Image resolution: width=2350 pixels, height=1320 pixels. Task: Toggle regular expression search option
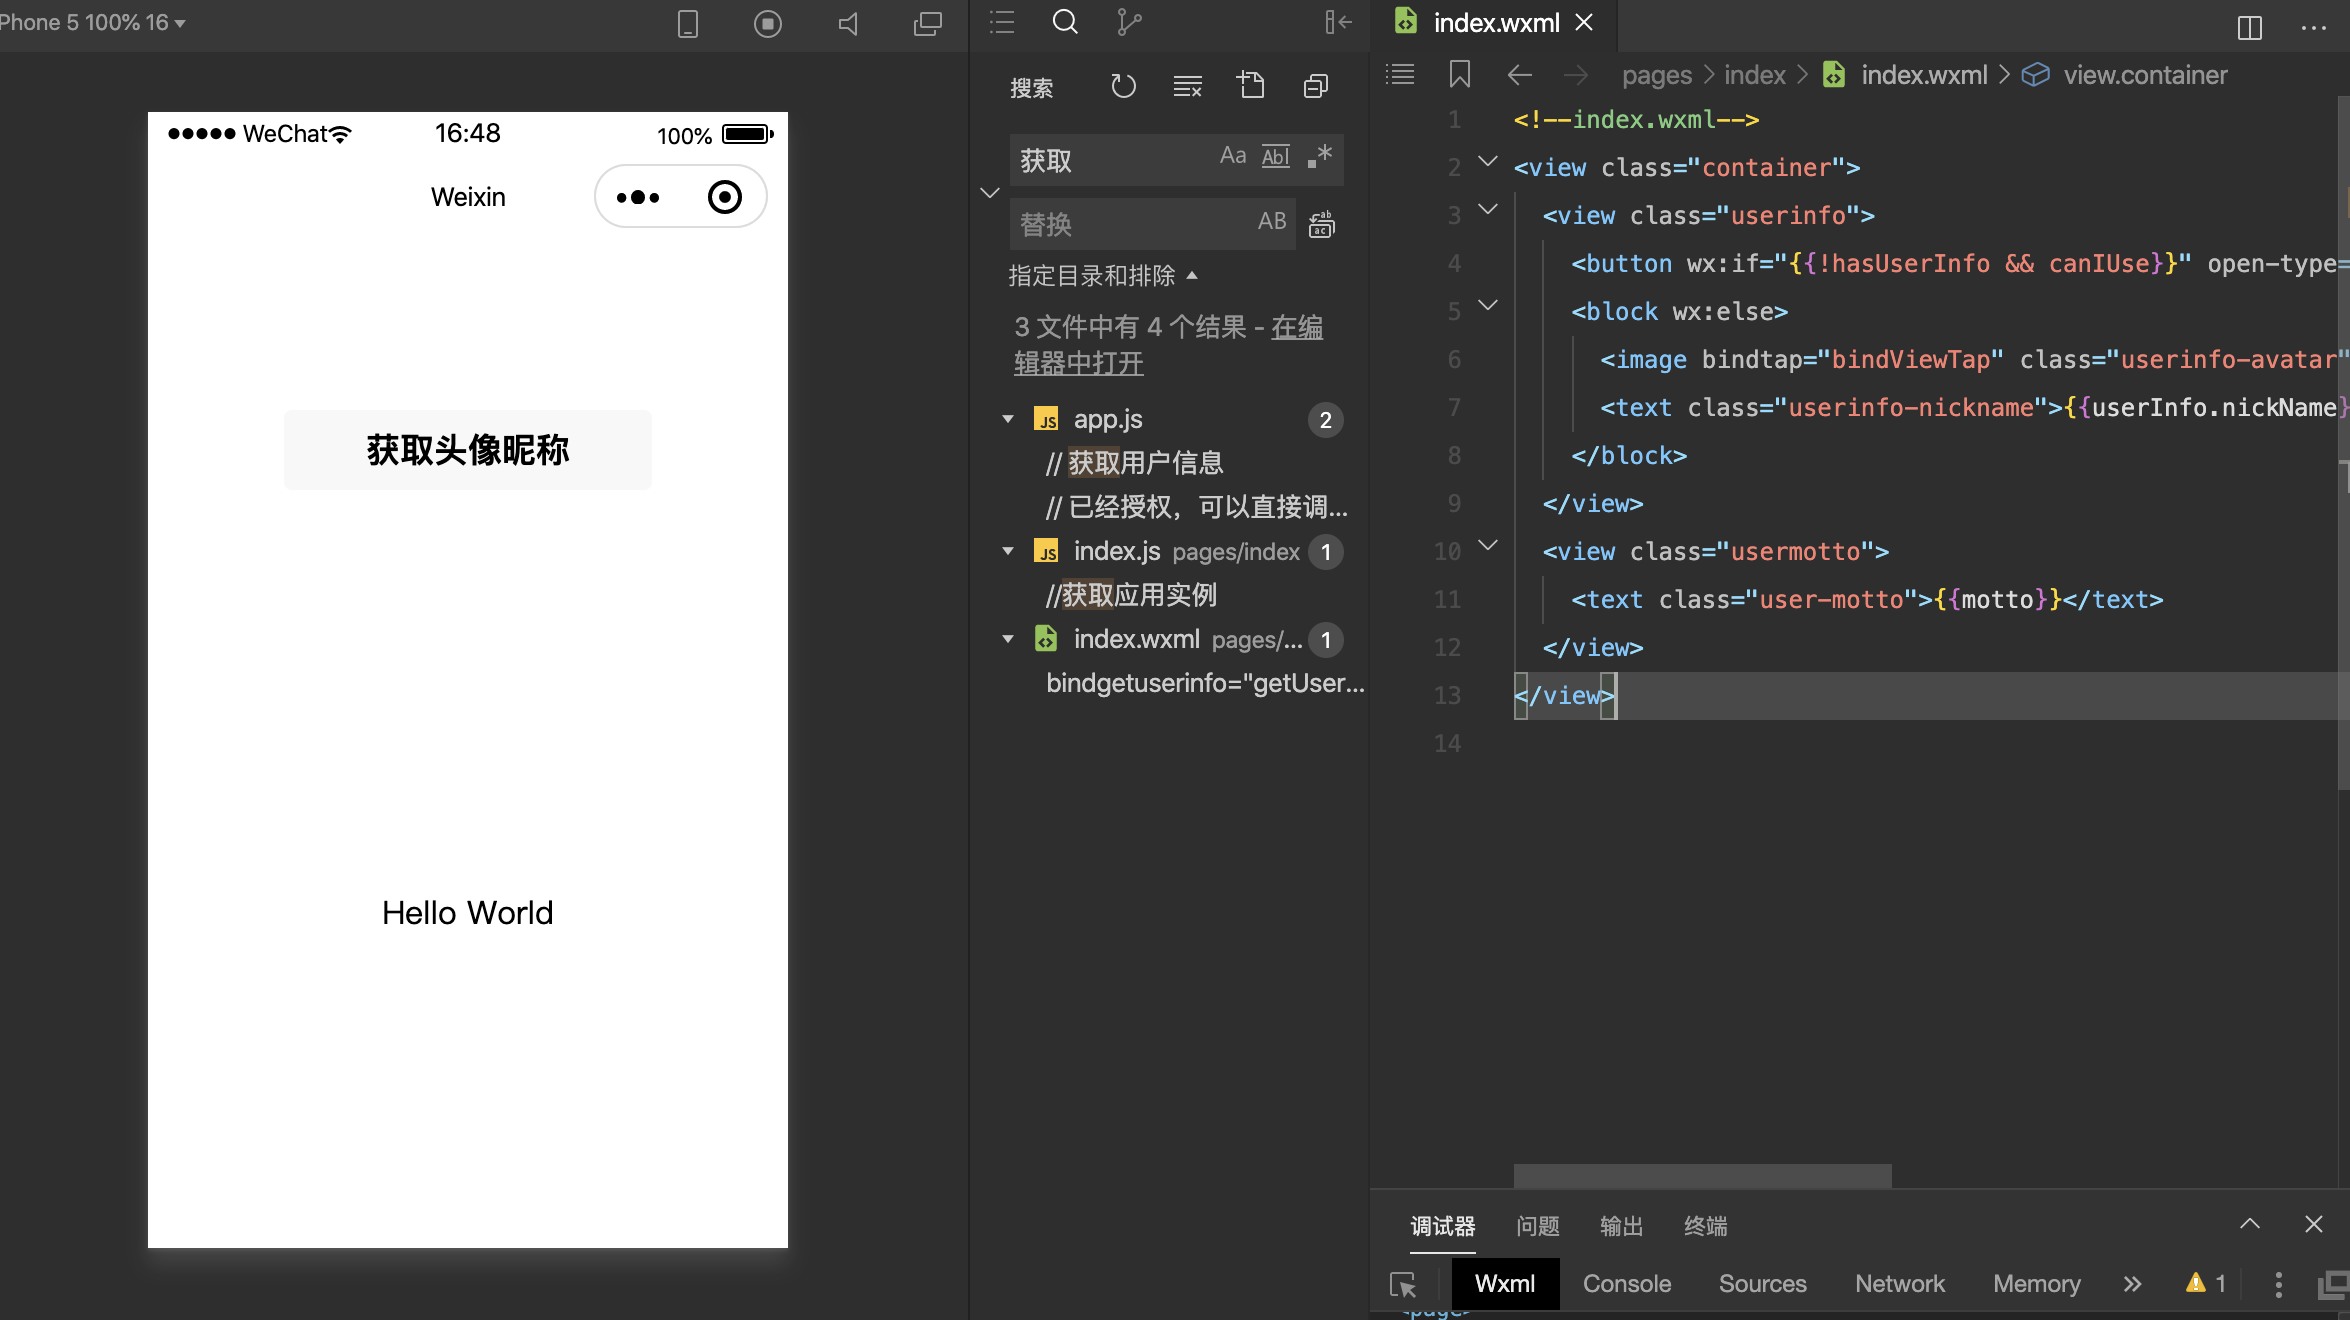point(1320,157)
